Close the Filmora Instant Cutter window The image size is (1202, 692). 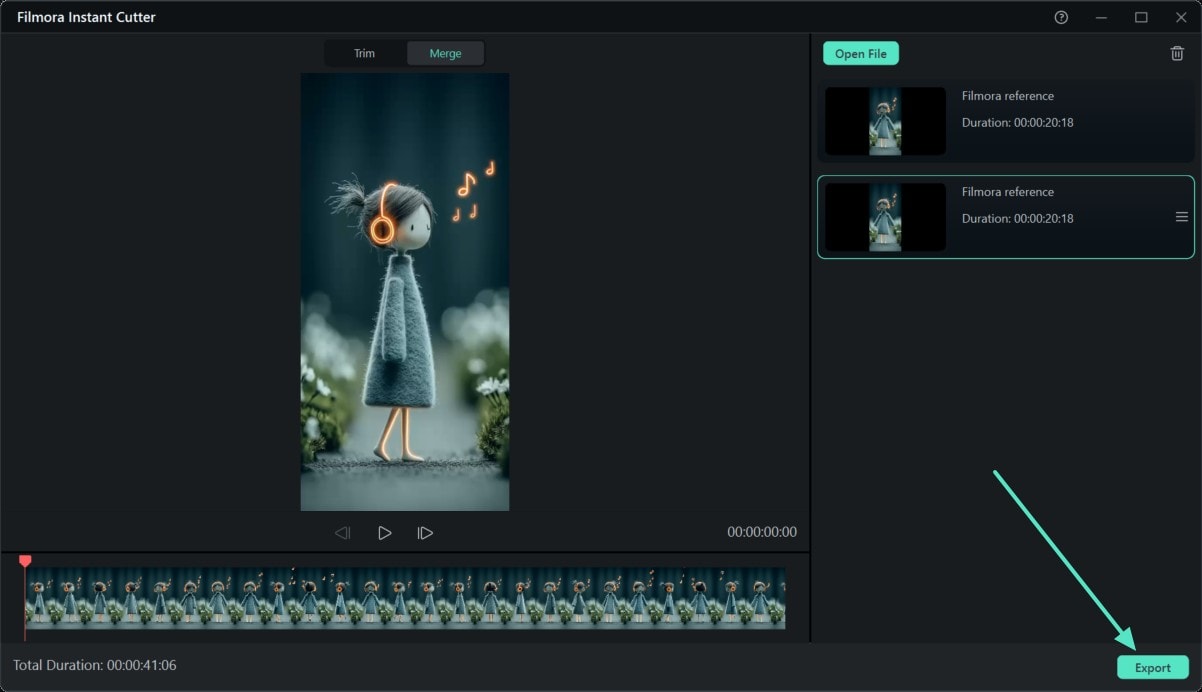(x=1180, y=18)
